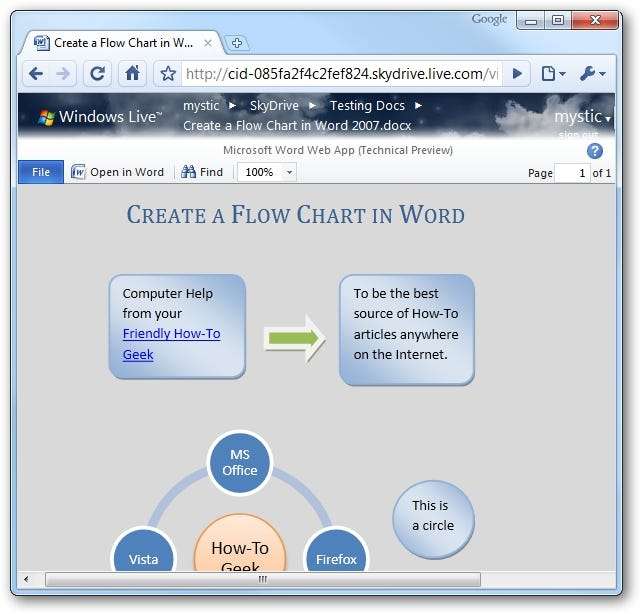Click the address bar URL field
The image size is (641, 614).
pos(342,74)
